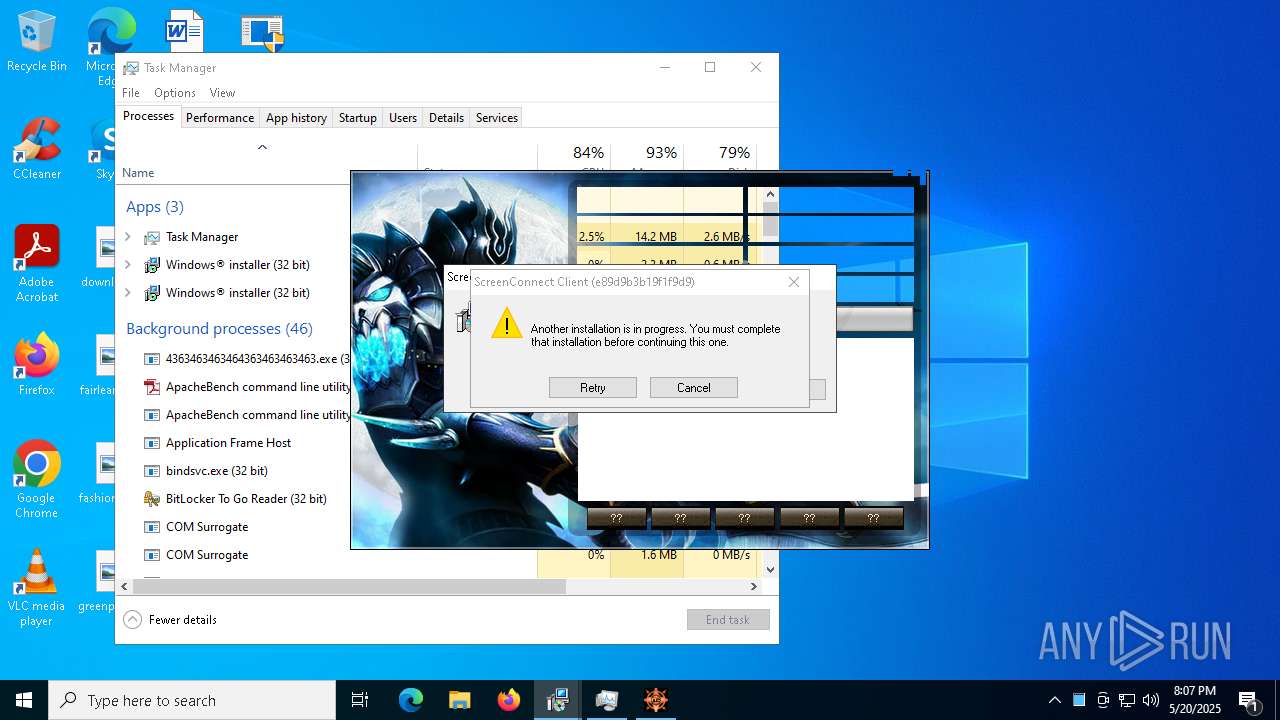Show hidden tray icons chevron

point(1054,700)
